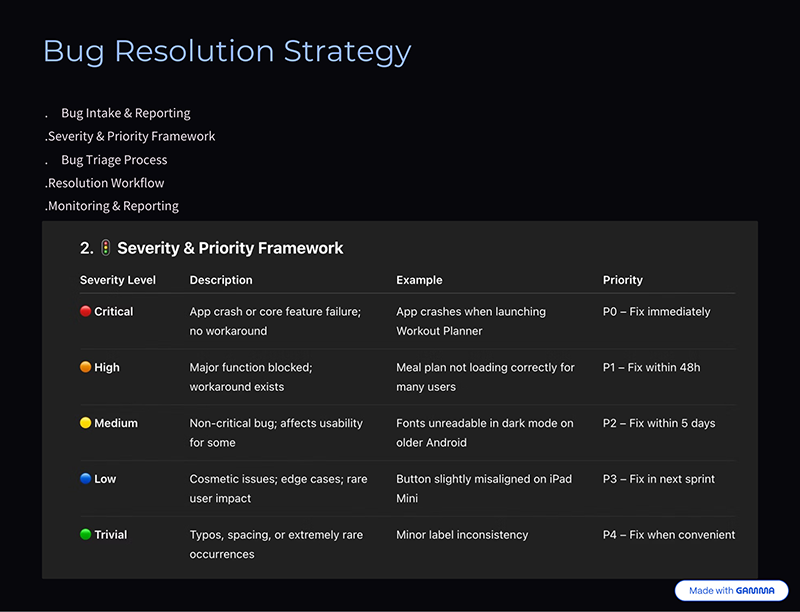Click the Description column header
This screenshot has height=612, width=800.
[x=221, y=280]
